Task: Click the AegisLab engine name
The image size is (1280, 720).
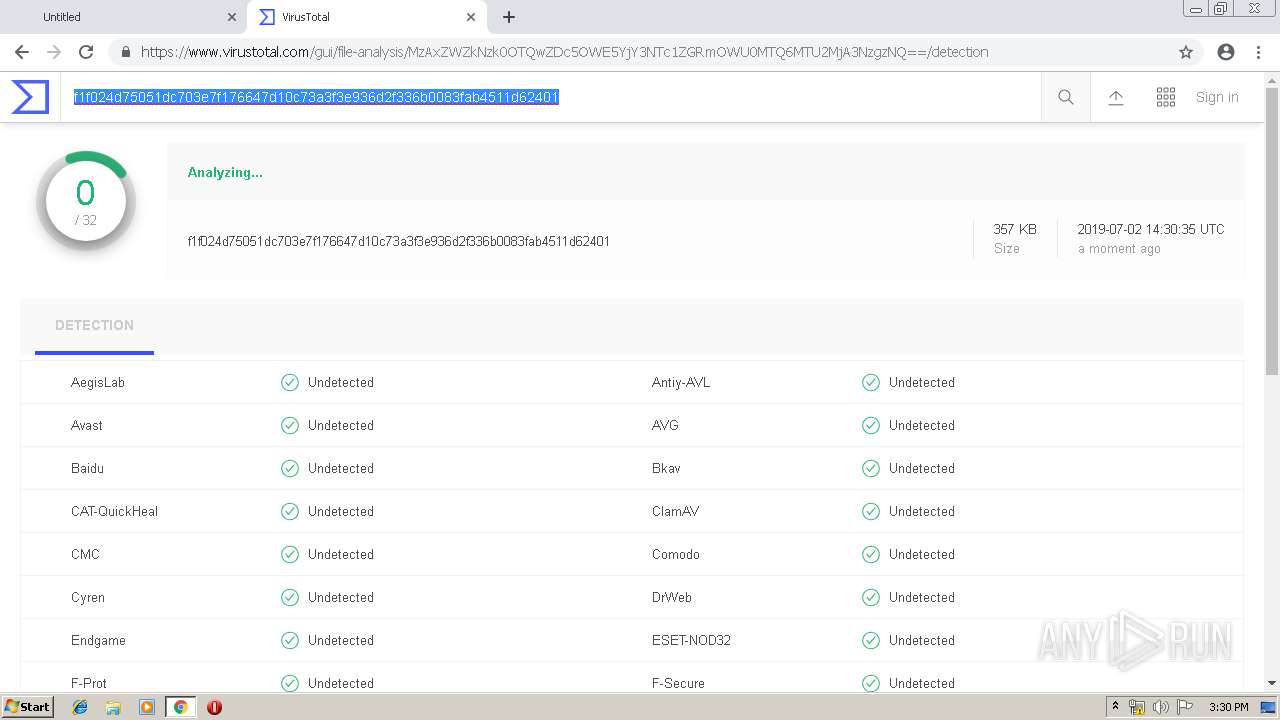Action: coord(98,382)
